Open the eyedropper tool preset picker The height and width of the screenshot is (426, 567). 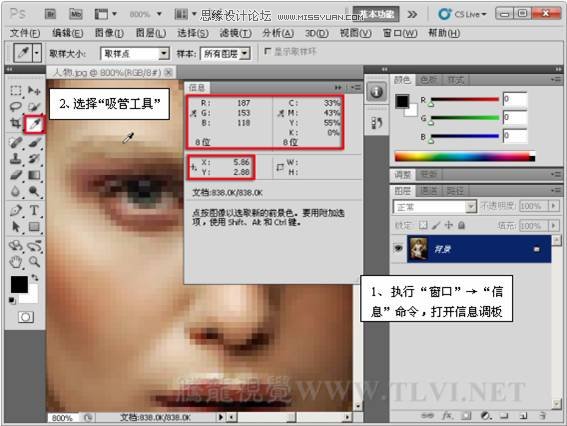[x=37, y=53]
